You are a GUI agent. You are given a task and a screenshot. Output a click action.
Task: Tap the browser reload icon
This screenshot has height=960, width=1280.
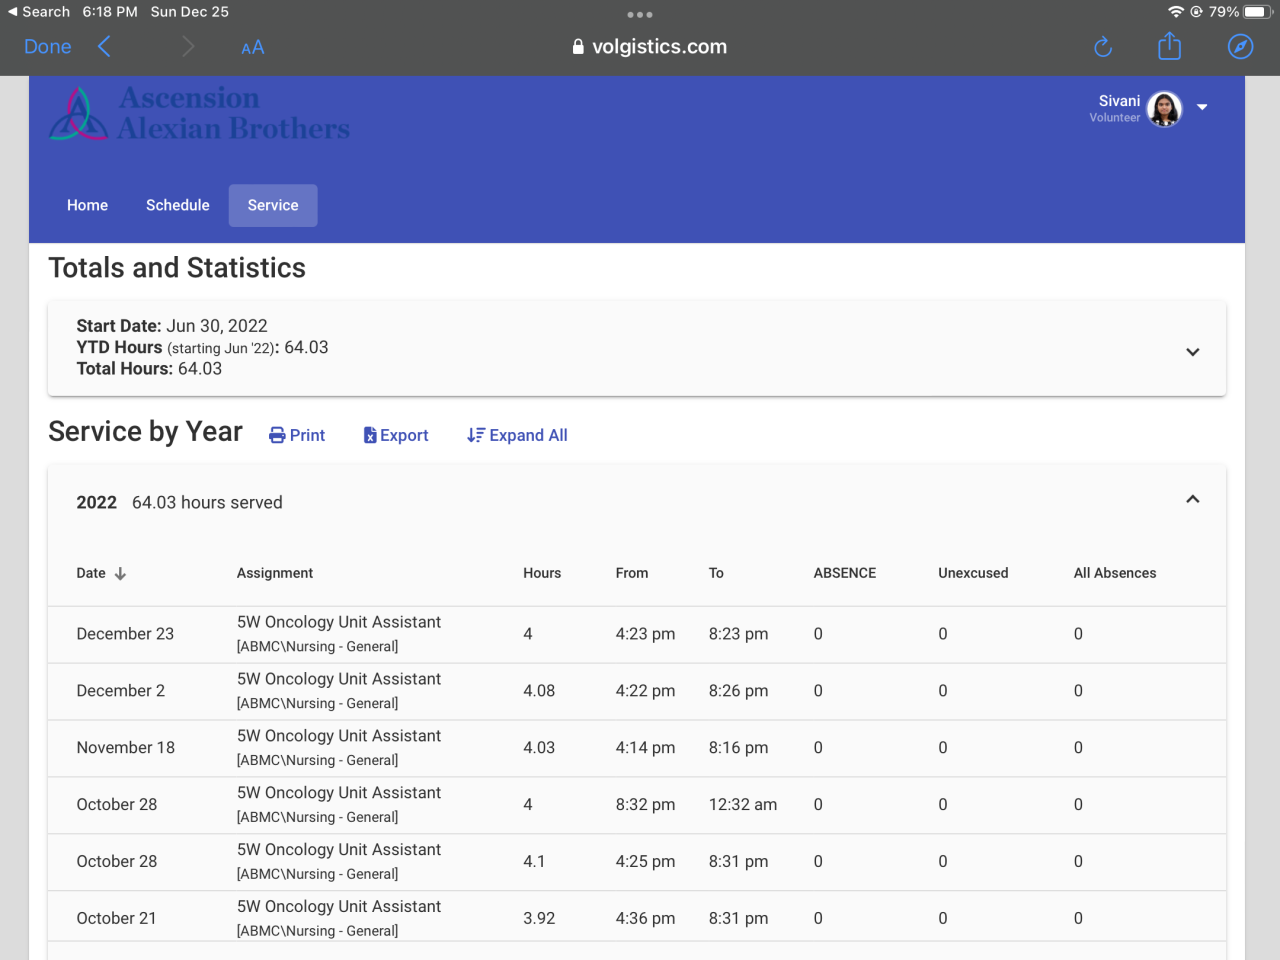tap(1102, 47)
